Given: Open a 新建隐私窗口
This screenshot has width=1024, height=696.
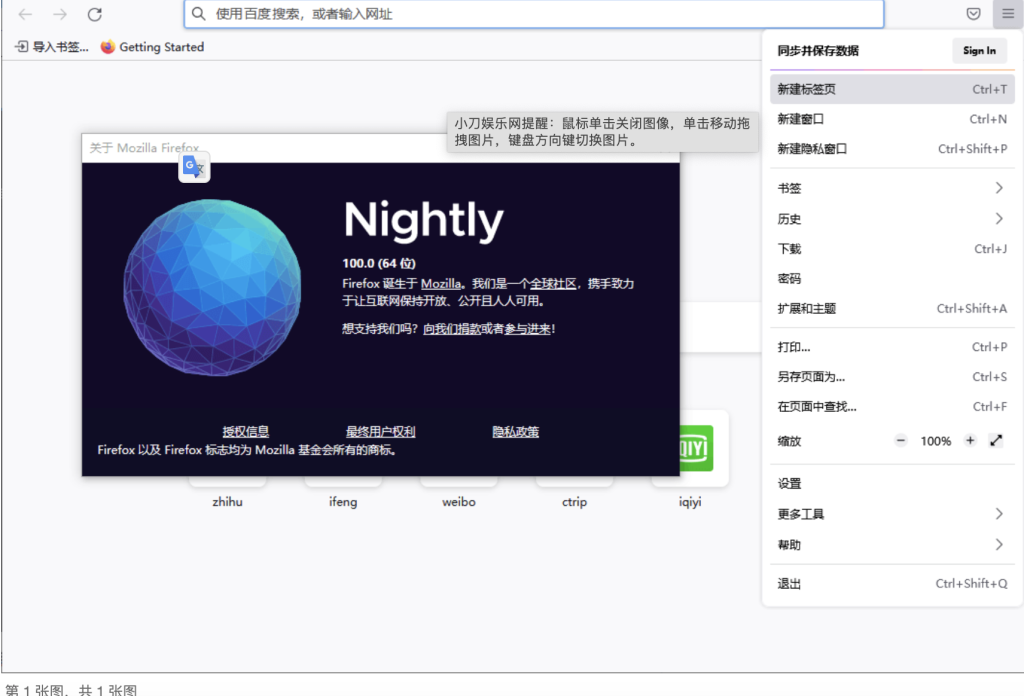Looking at the screenshot, I should (812, 148).
